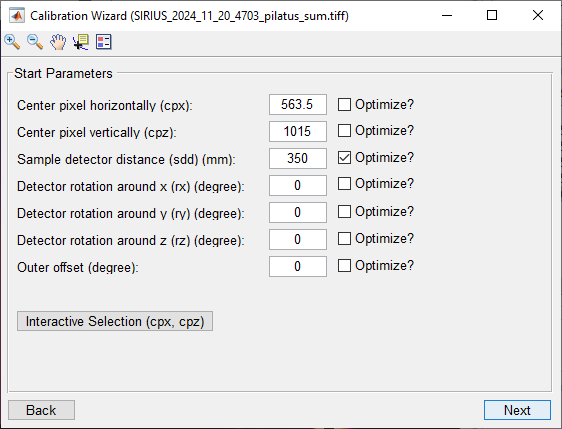
Task: Focus the cpz value field 1015
Action: coord(298,132)
